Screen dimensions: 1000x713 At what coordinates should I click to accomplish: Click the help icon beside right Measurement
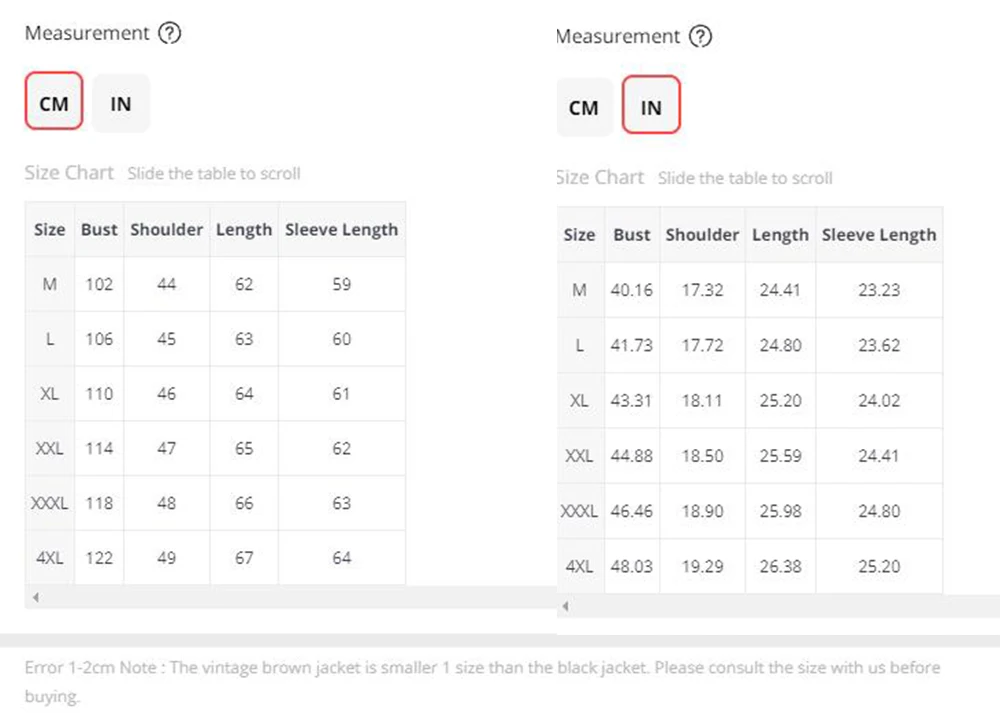point(700,36)
